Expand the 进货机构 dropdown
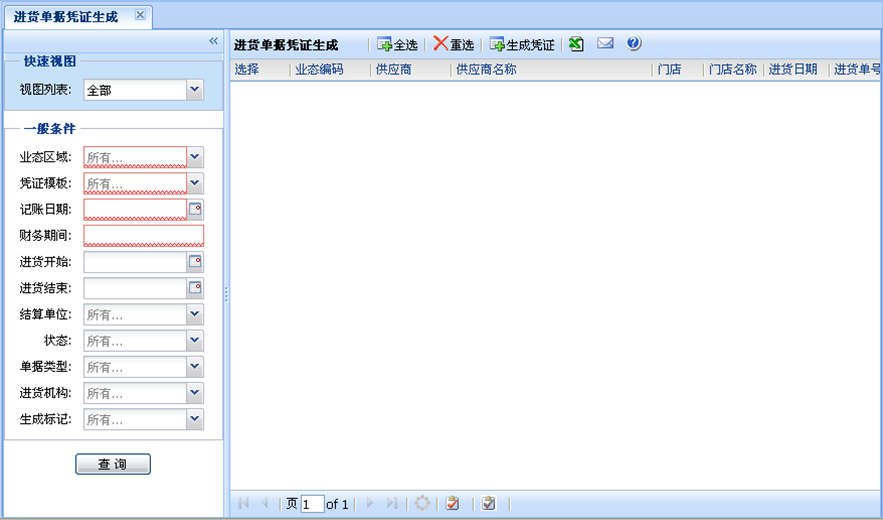This screenshot has width=883, height=520. [x=195, y=393]
